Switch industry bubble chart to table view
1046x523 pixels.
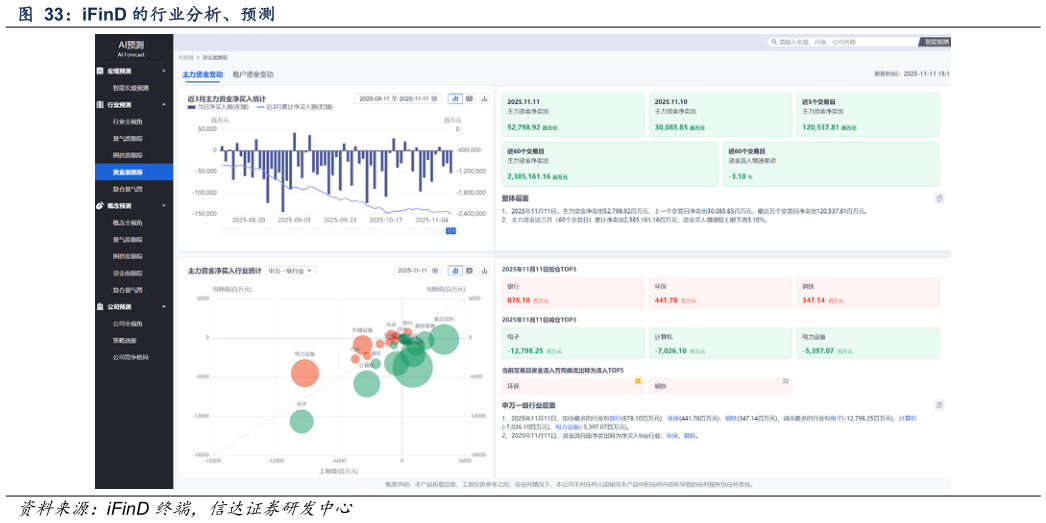[469, 270]
